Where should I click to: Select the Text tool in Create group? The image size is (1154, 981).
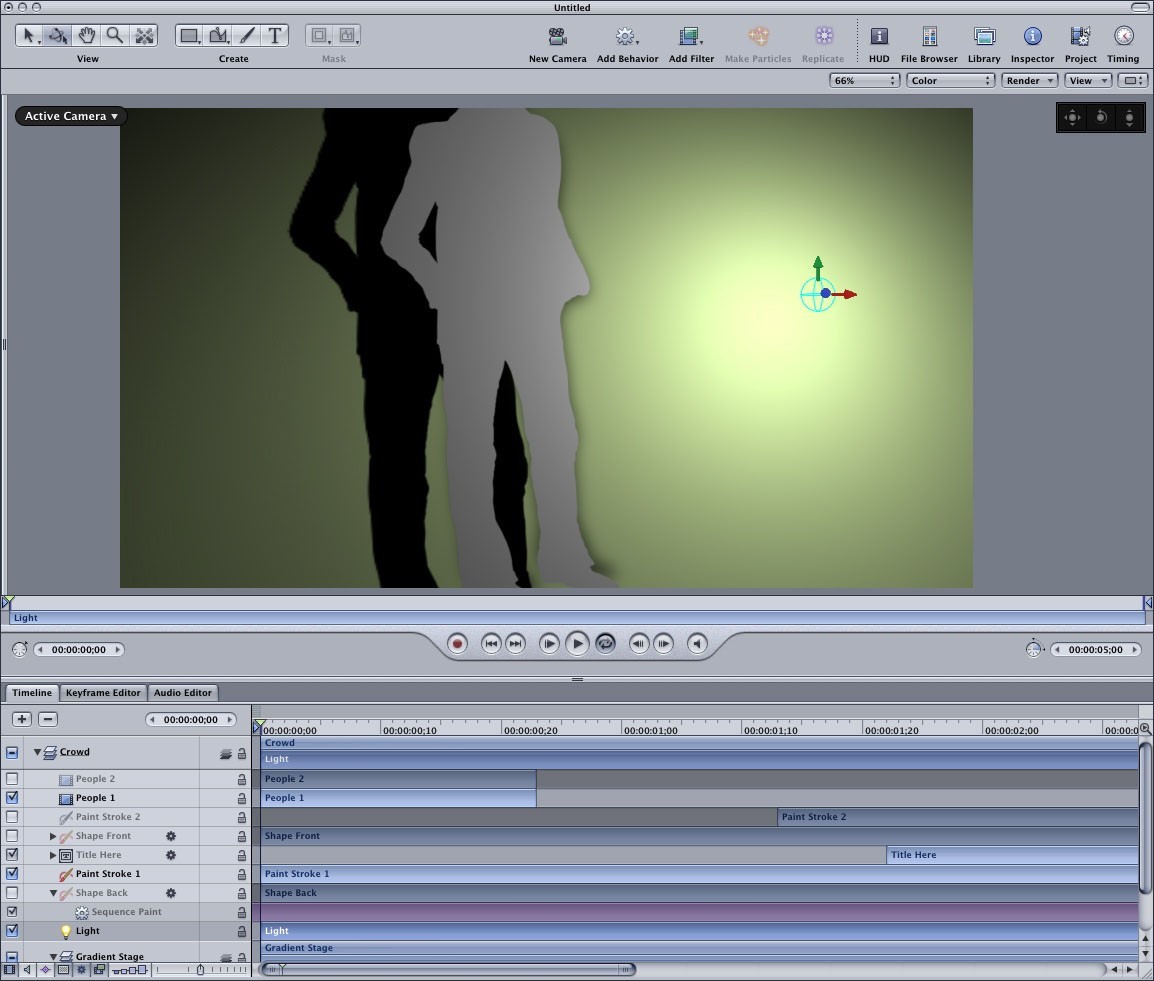(275, 35)
